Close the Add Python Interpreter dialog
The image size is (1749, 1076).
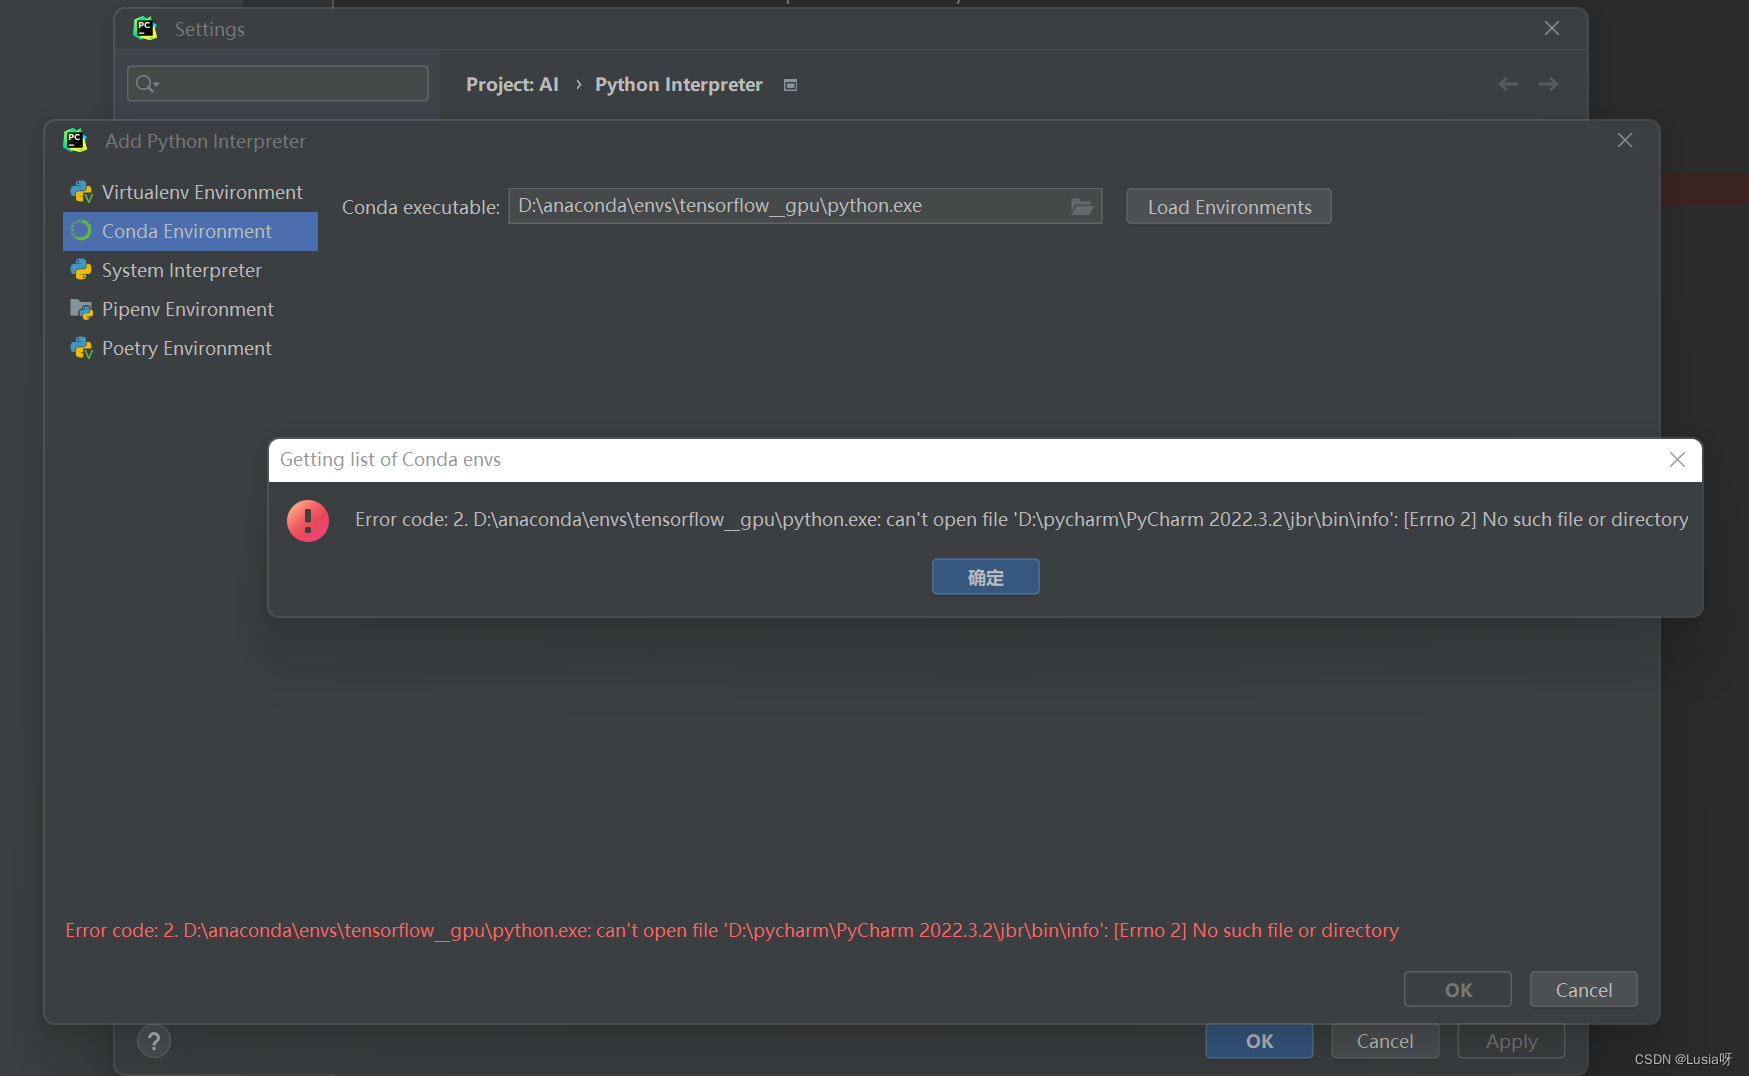(1625, 141)
